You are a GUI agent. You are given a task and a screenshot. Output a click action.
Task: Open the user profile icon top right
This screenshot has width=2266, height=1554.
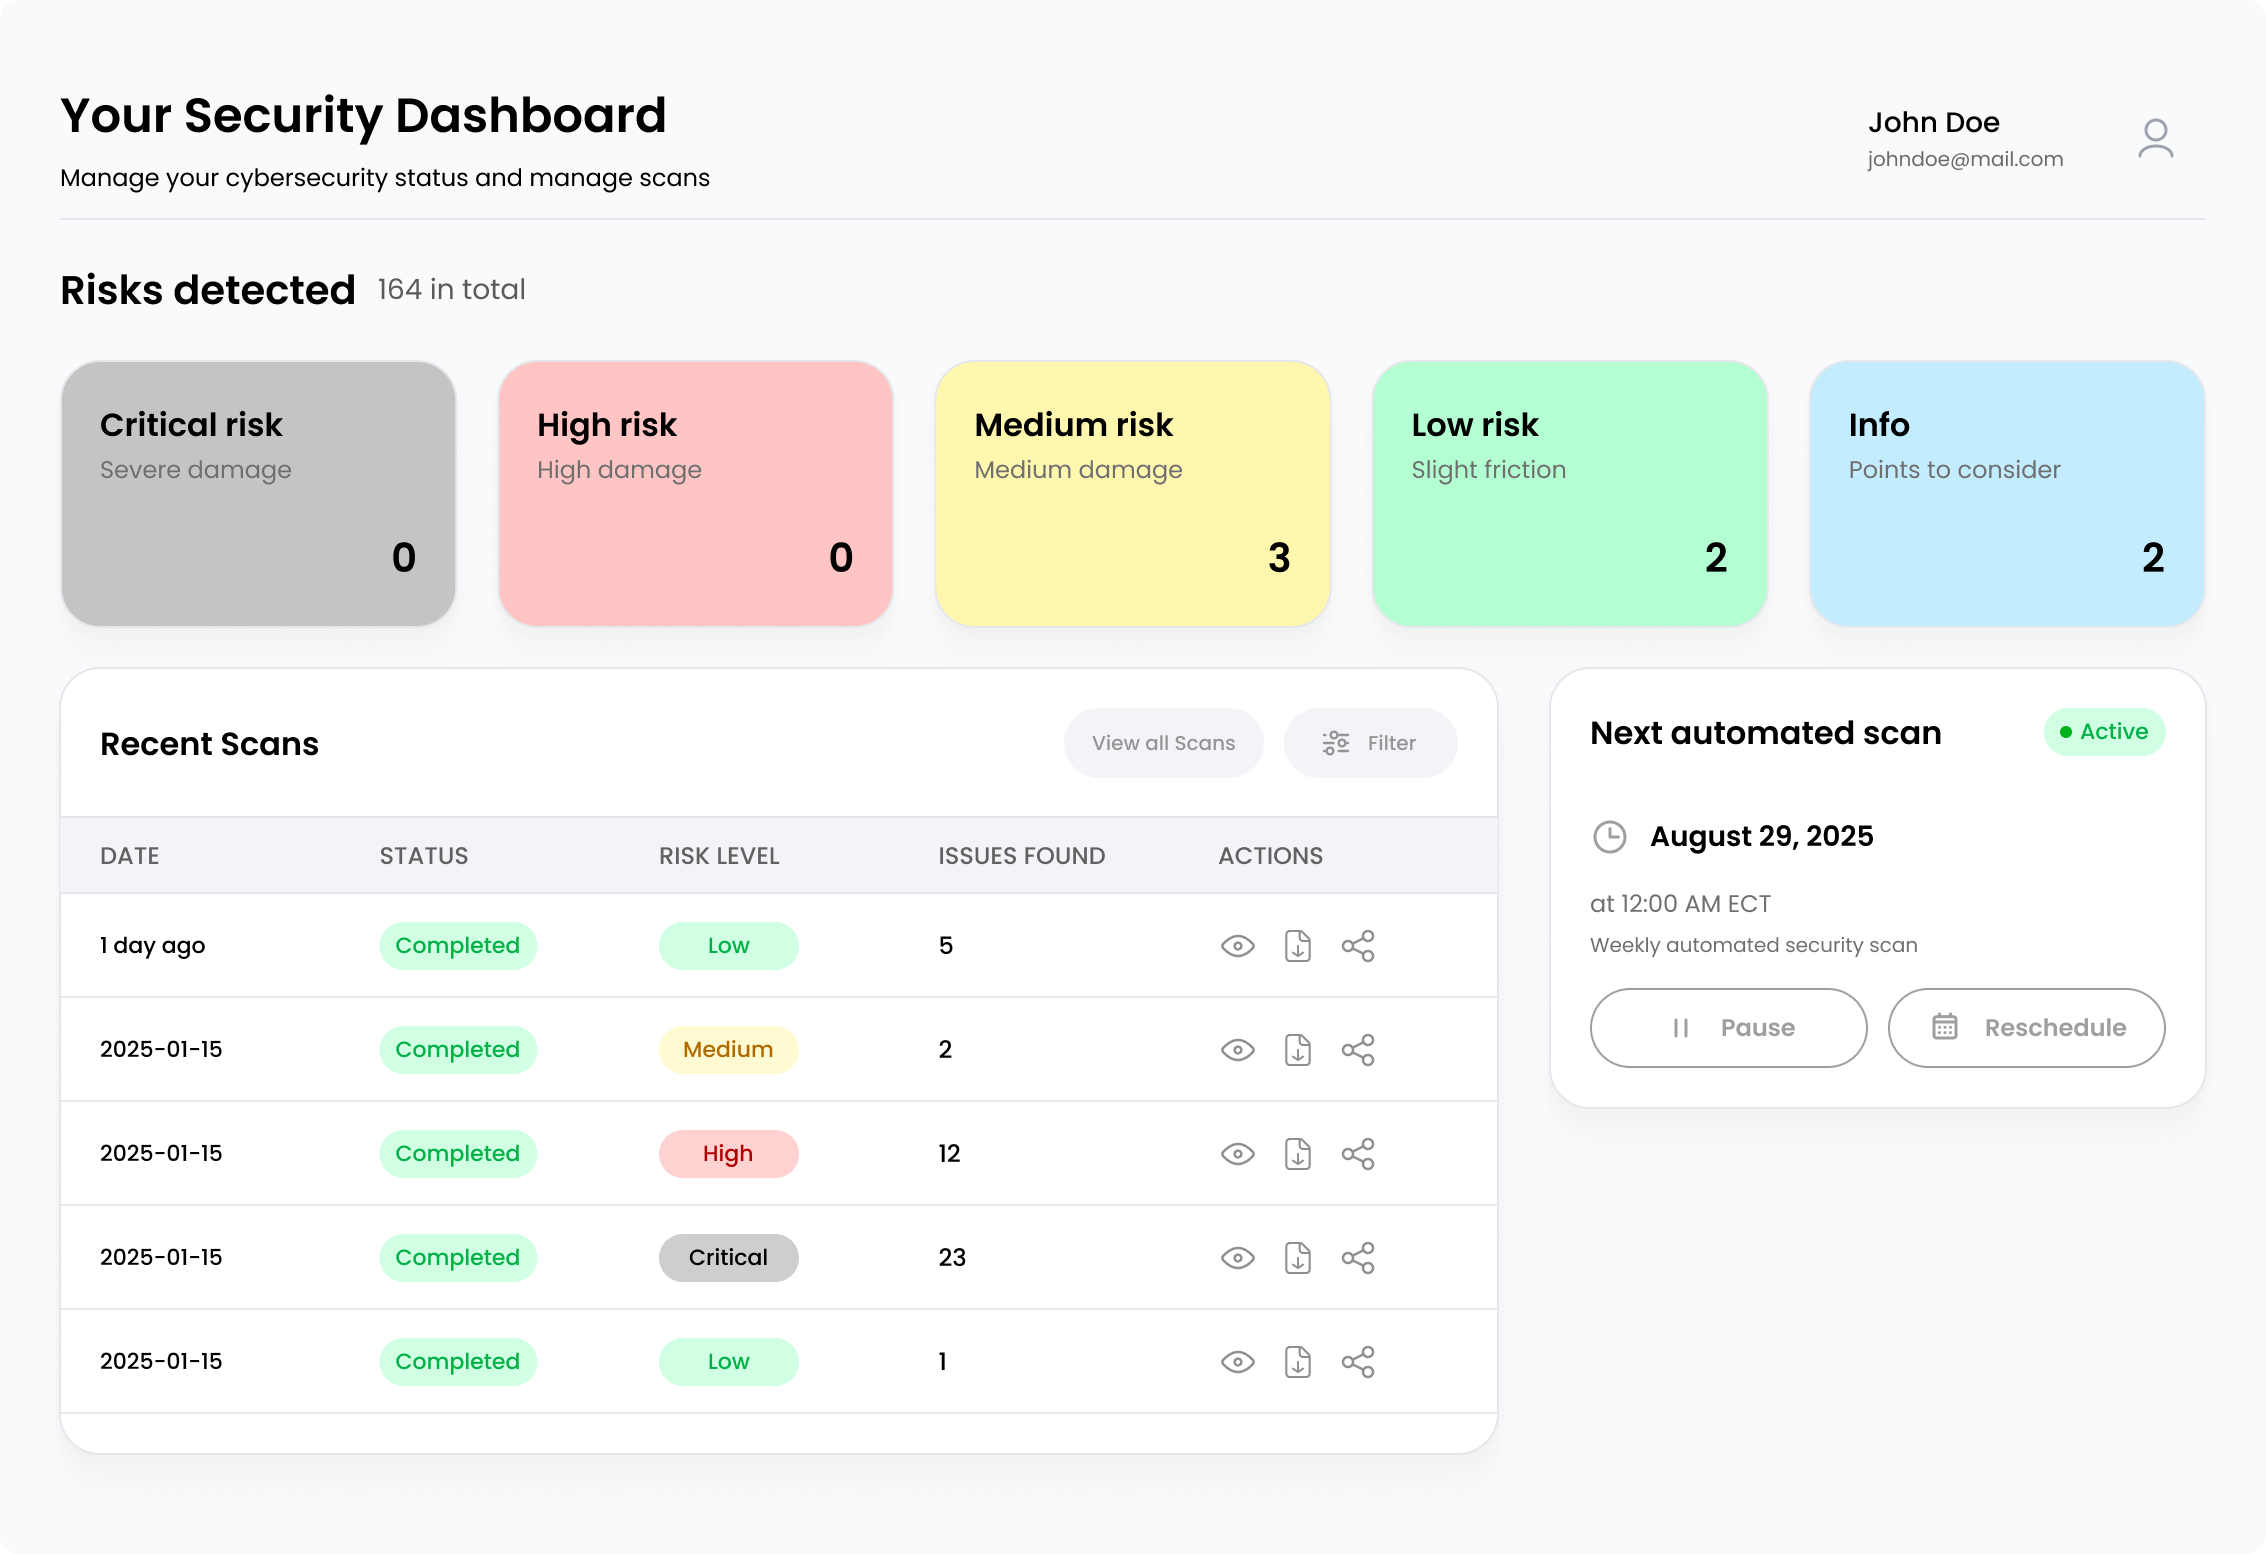point(2156,139)
